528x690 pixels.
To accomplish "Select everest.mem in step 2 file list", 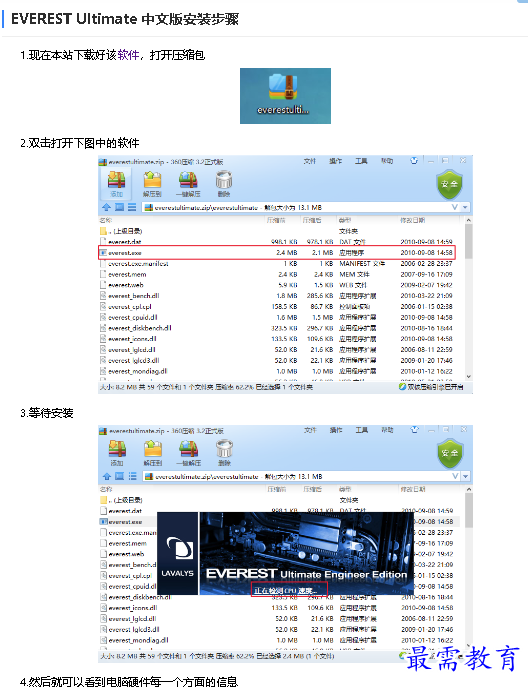I will click(x=281, y=274).
